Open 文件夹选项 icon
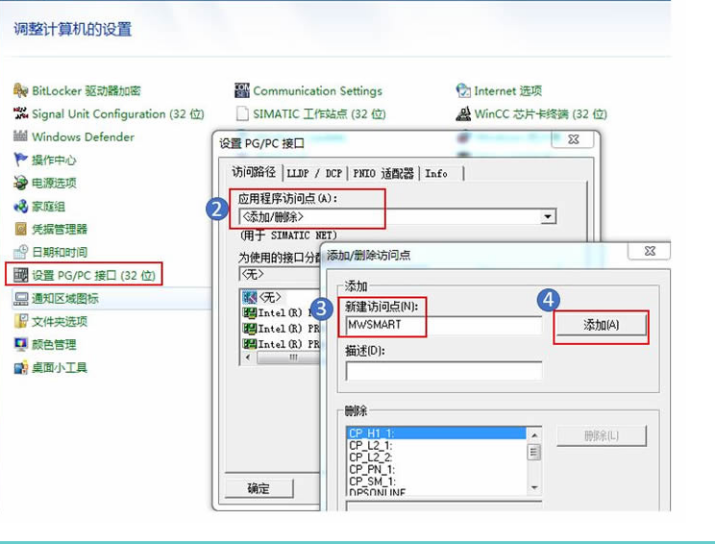716x545 pixels. point(21,321)
